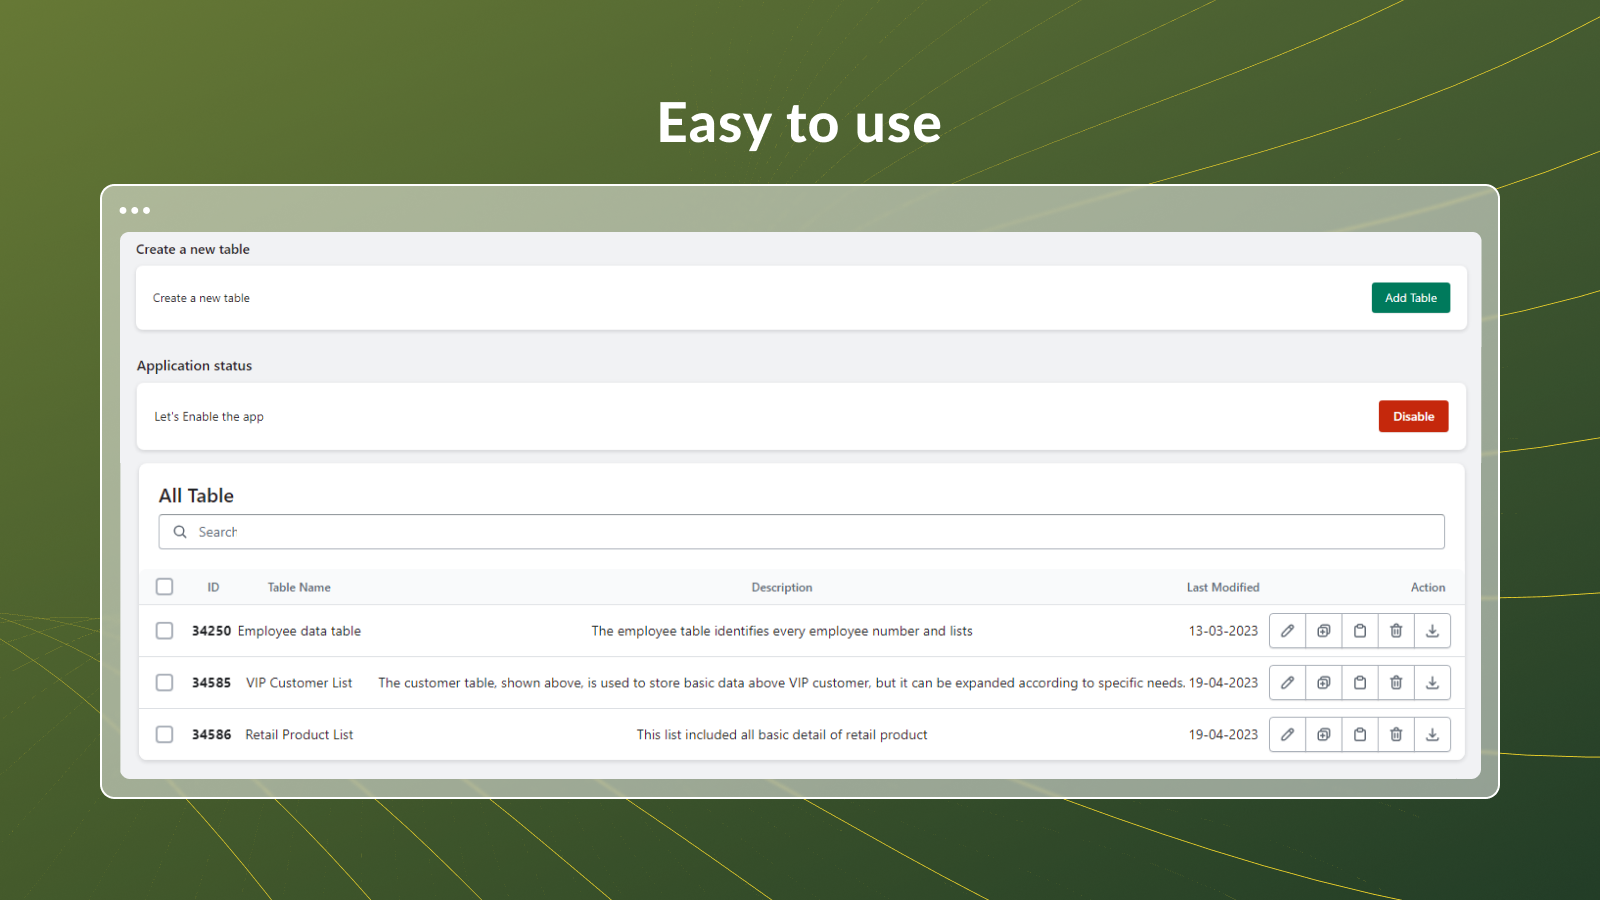Toggle the select-all checkbox in header
Image resolution: width=1600 pixels, height=900 pixels.
pos(165,587)
